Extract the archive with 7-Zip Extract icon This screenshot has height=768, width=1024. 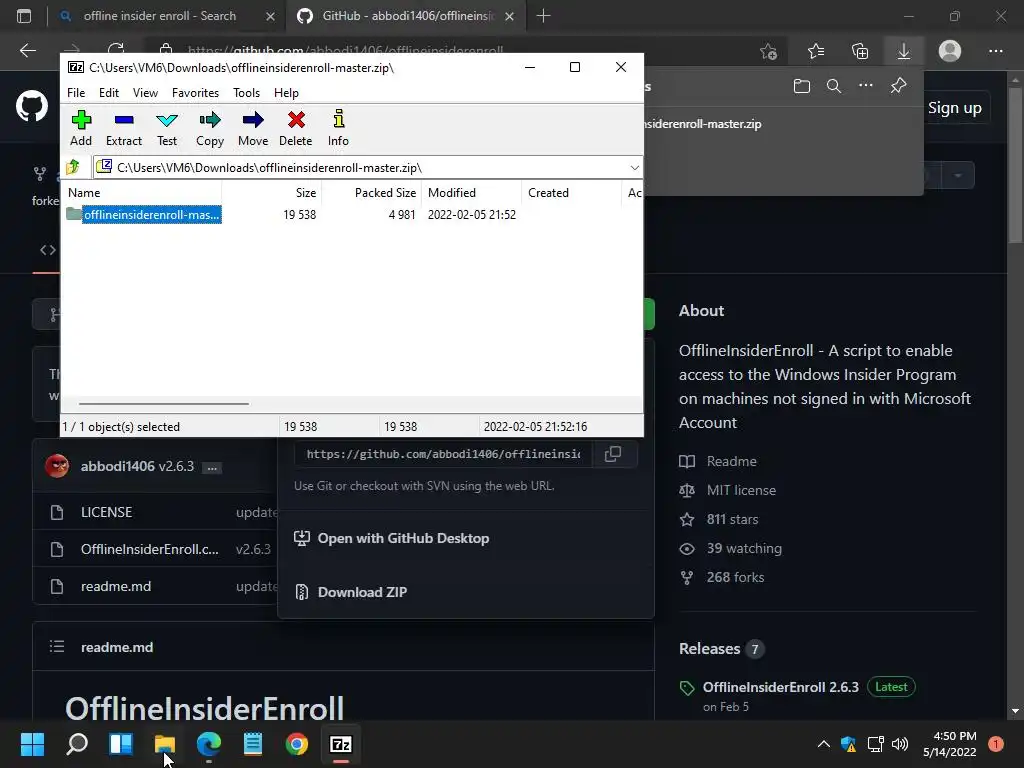click(123, 128)
